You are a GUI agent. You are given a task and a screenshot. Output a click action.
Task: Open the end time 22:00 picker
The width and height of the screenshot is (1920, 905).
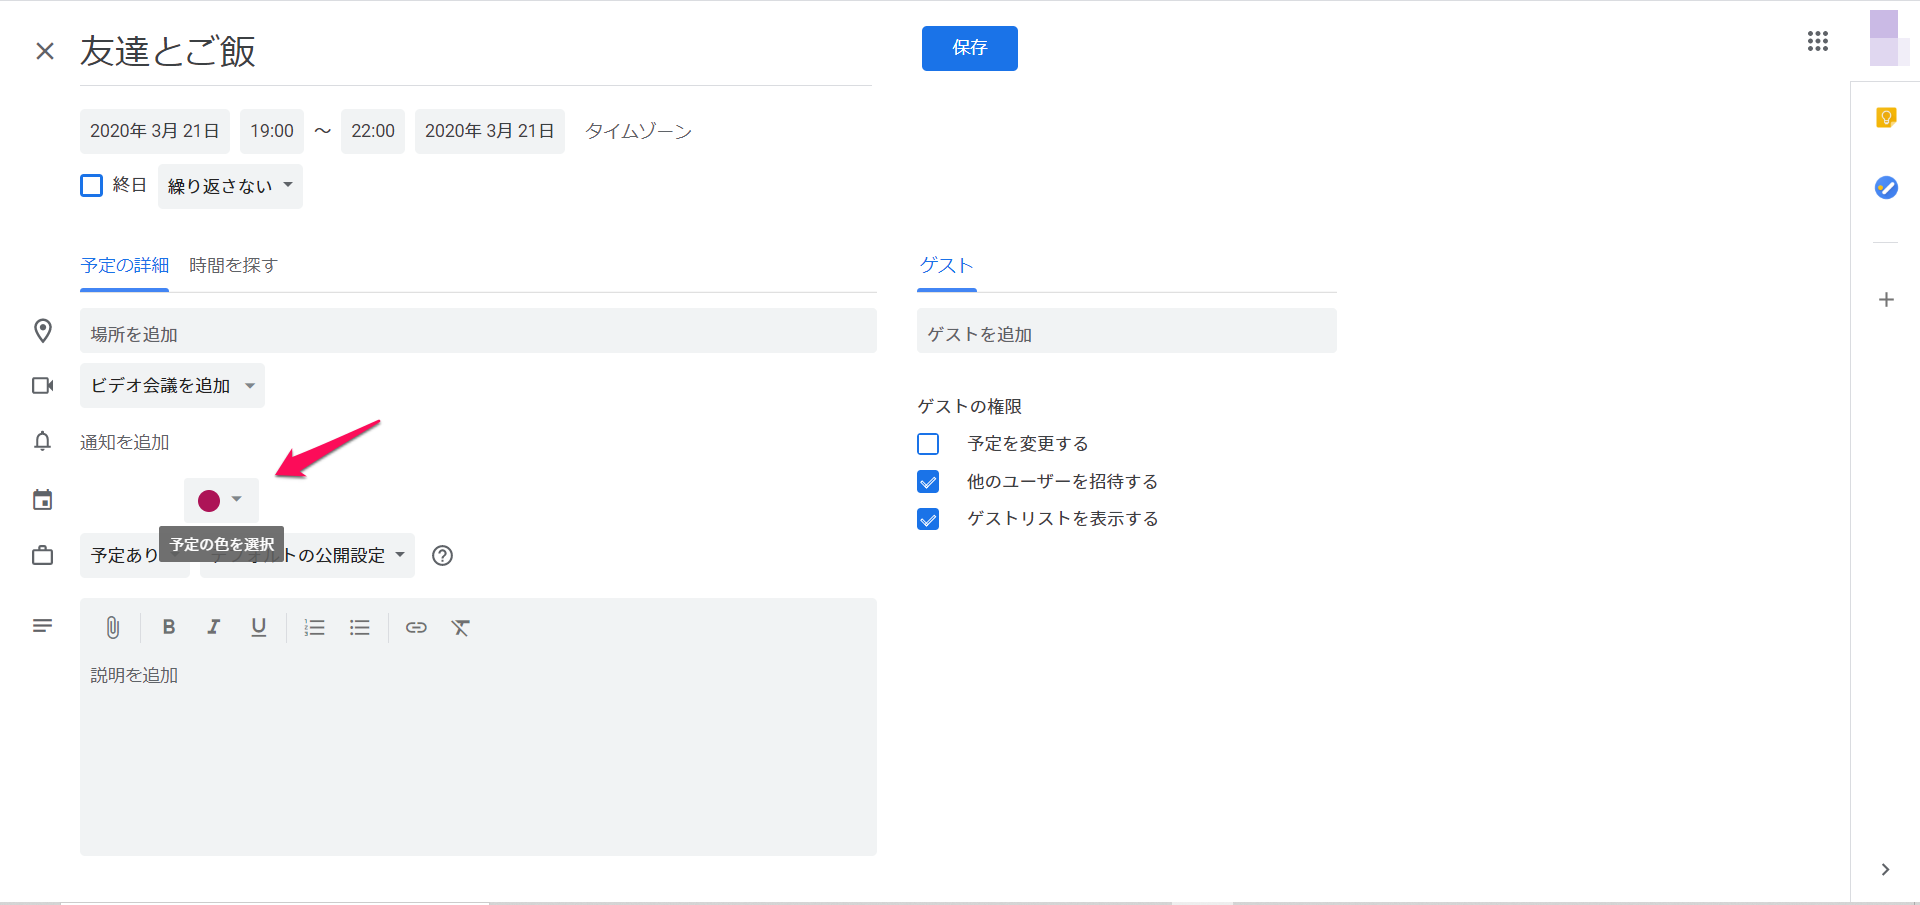[x=373, y=131]
